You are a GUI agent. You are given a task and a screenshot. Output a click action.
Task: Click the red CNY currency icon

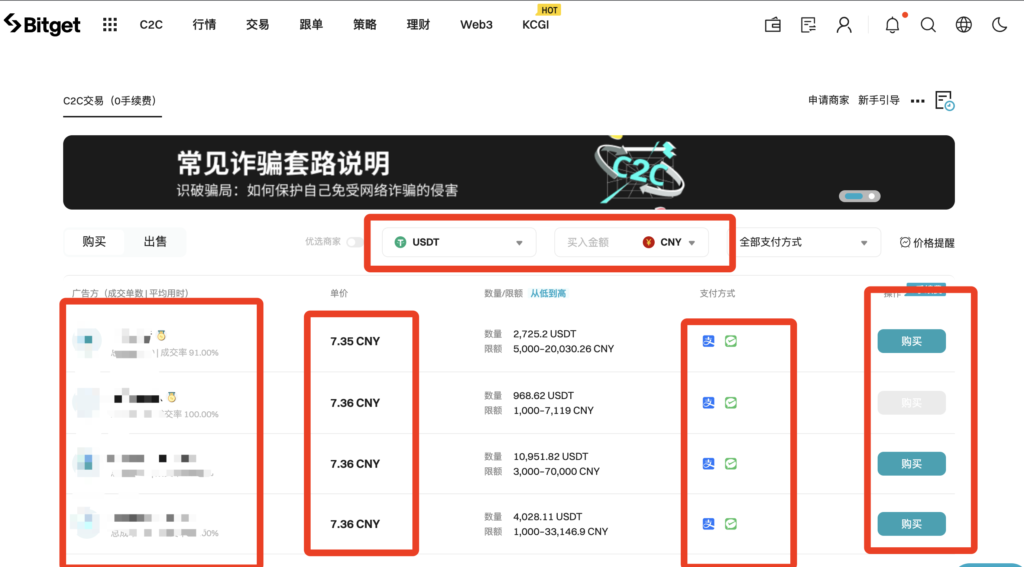point(648,242)
